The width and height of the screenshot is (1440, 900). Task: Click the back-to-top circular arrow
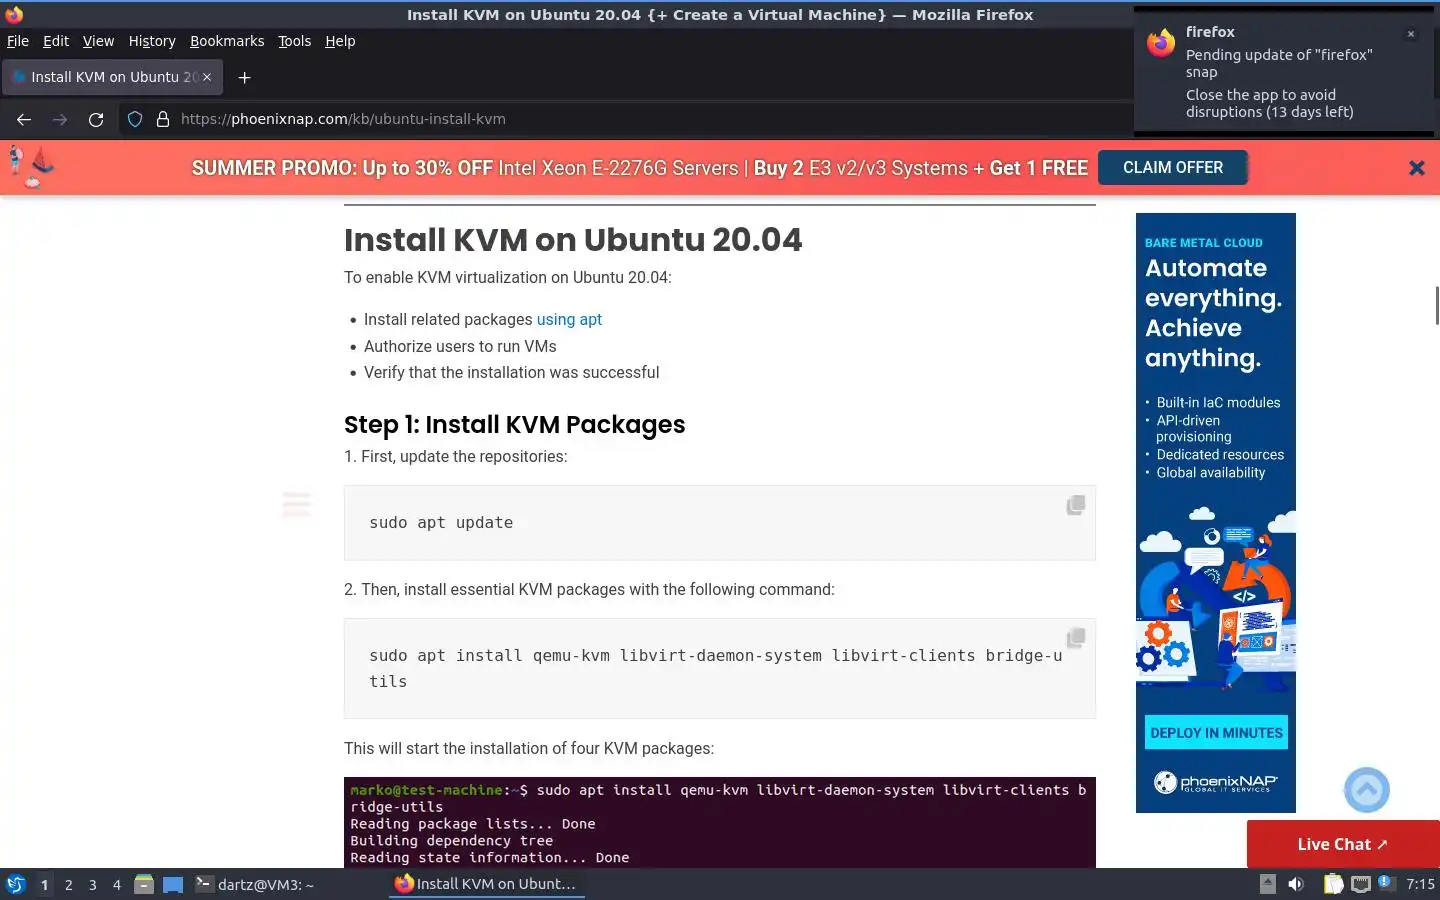[x=1367, y=790]
